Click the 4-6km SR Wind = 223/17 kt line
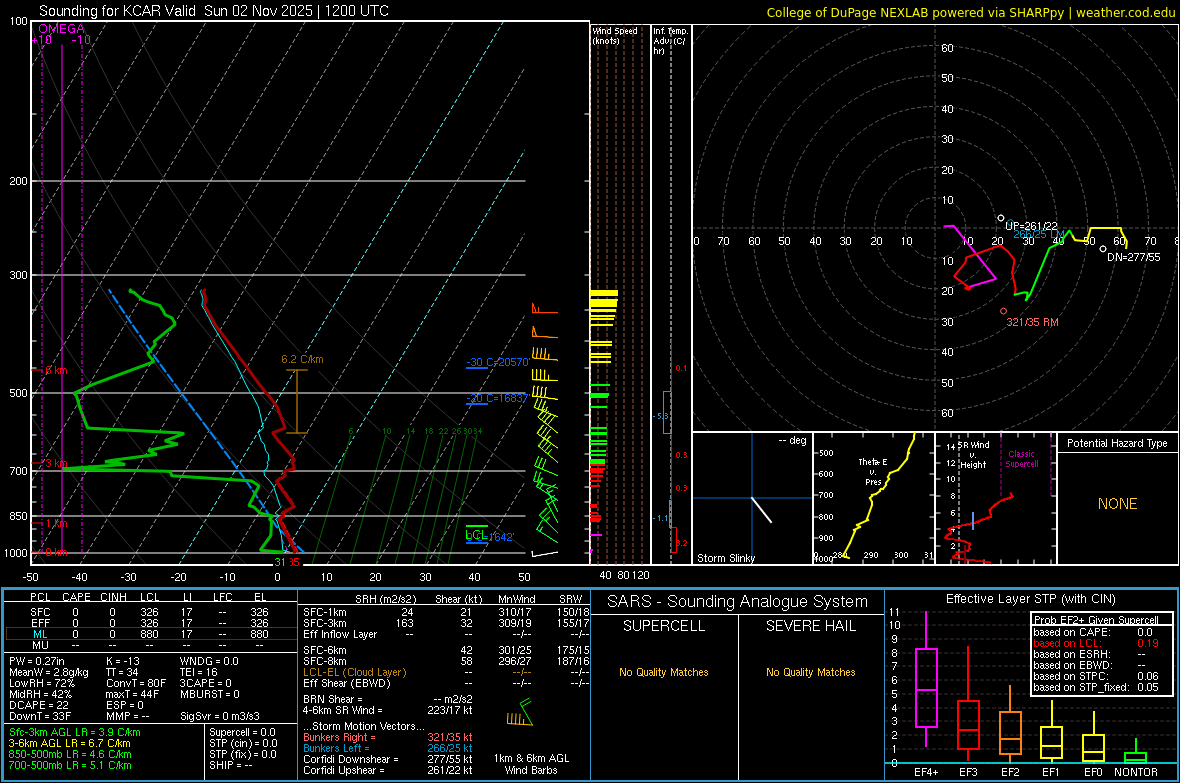Viewport: 1180px width, 783px height. (x=388, y=710)
